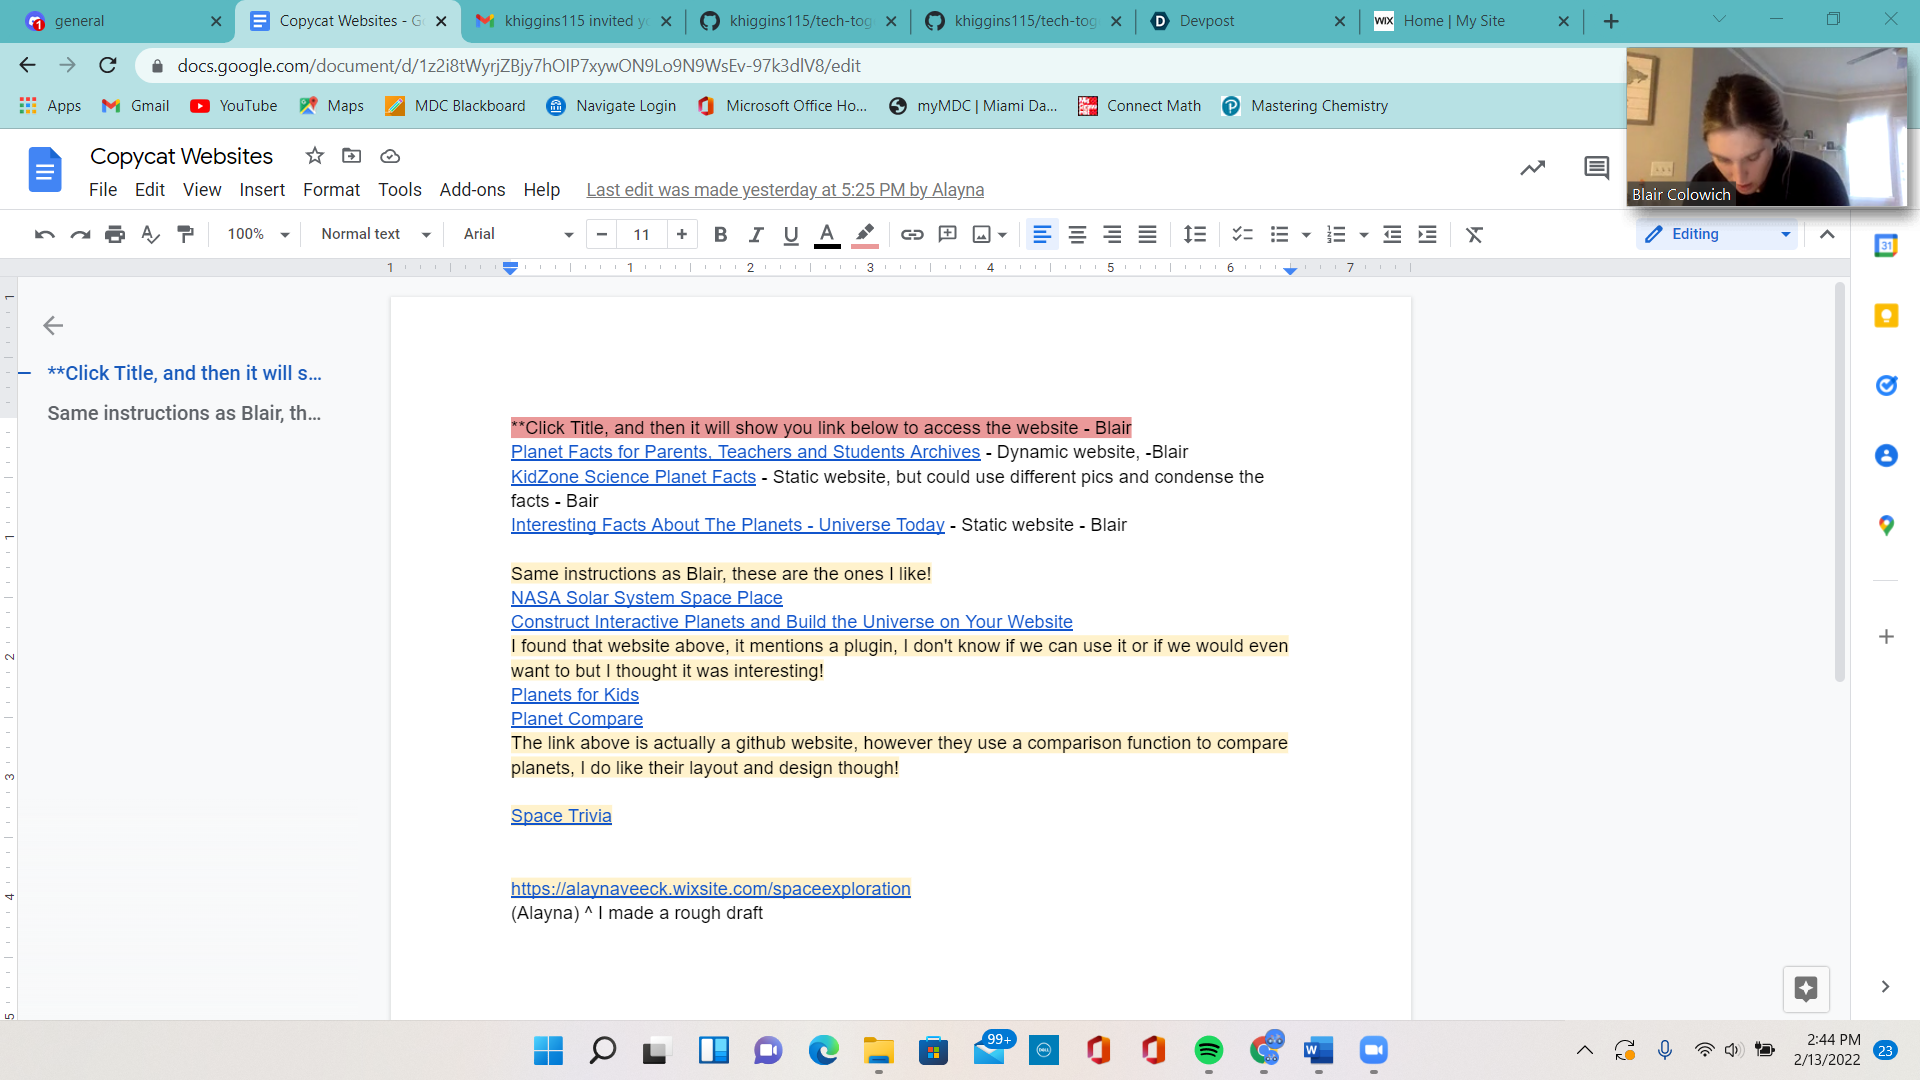Viewport: 1920px width, 1080px height.
Task: Click the Insert link icon
Action: click(911, 234)
